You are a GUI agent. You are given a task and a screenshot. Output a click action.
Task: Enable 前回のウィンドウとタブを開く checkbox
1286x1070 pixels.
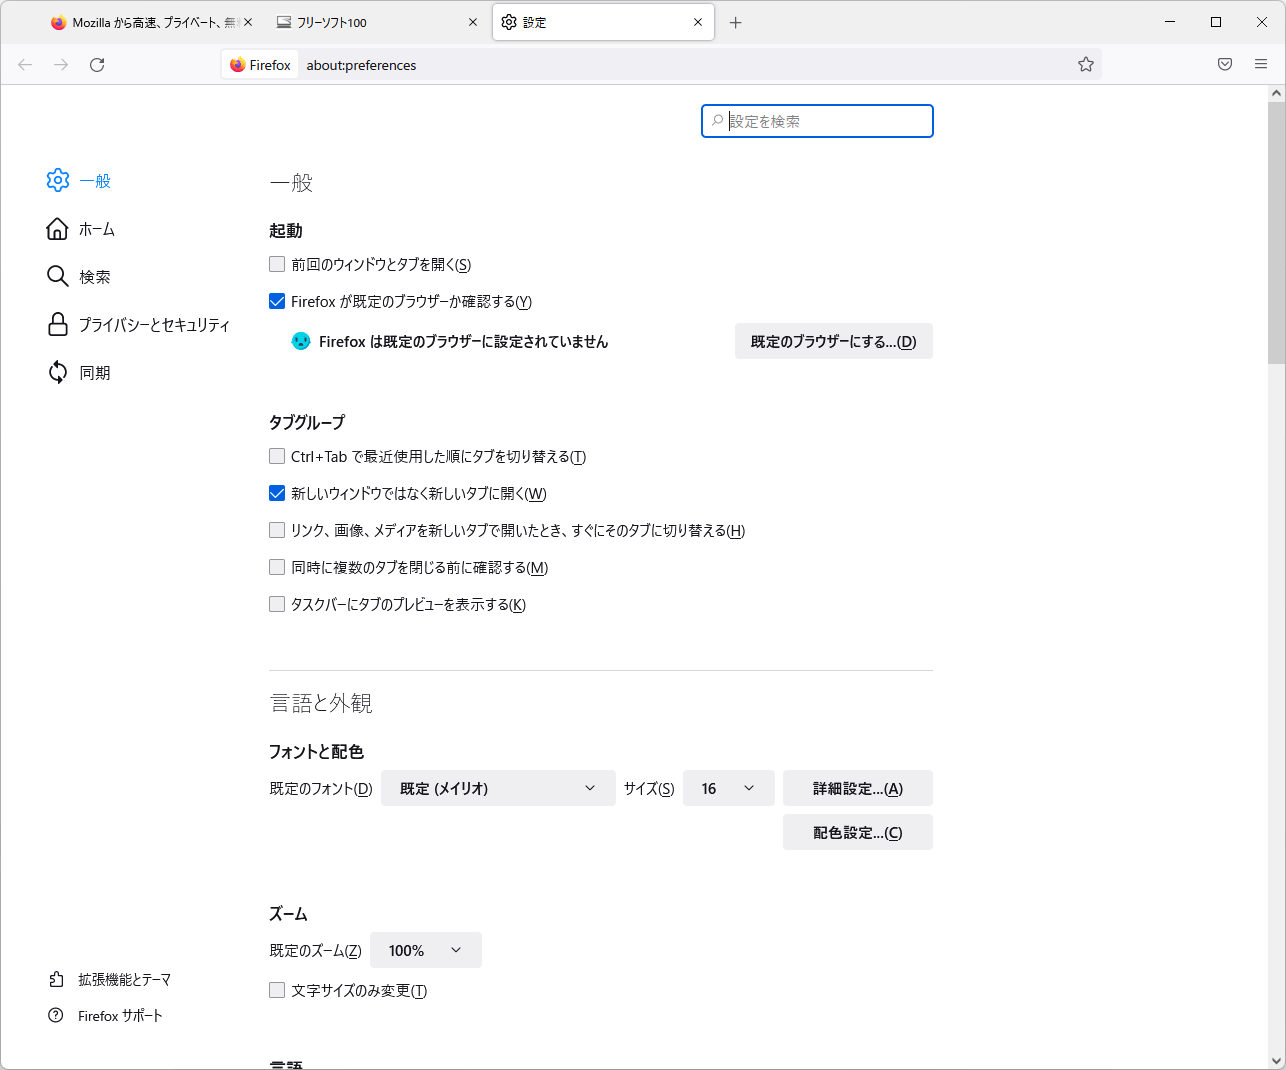pyautogui.click(x=277, y=264)
